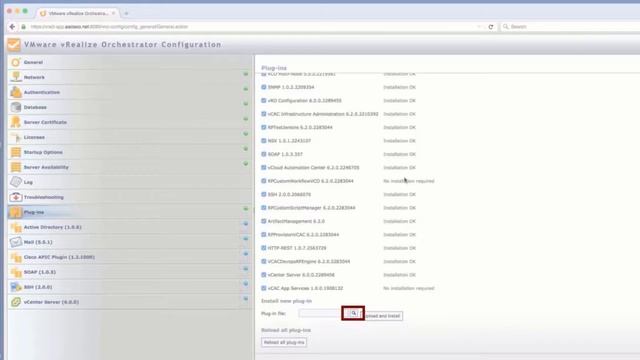Viewport: 640px width, 360px height.
Task: Open the Mail (5.5.1) plug-in icon
Action: (x=16, y=242)
